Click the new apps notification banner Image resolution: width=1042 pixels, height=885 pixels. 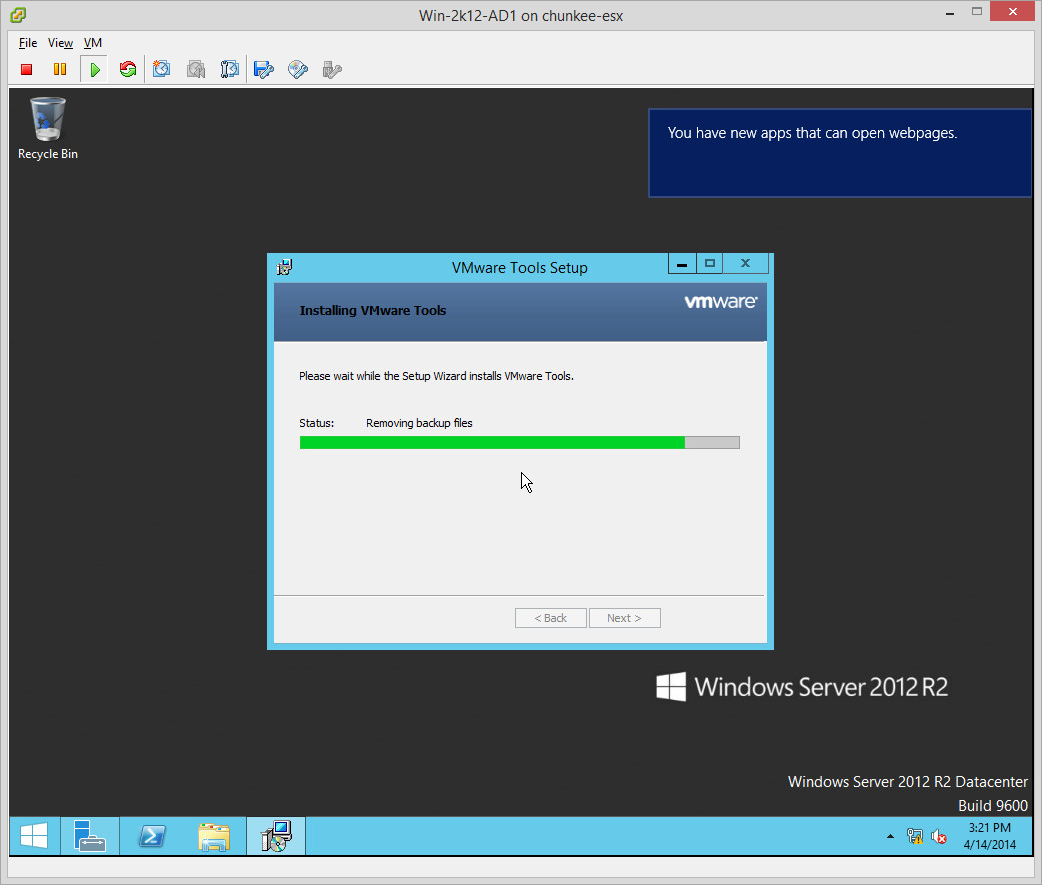(x=839, y=152)
